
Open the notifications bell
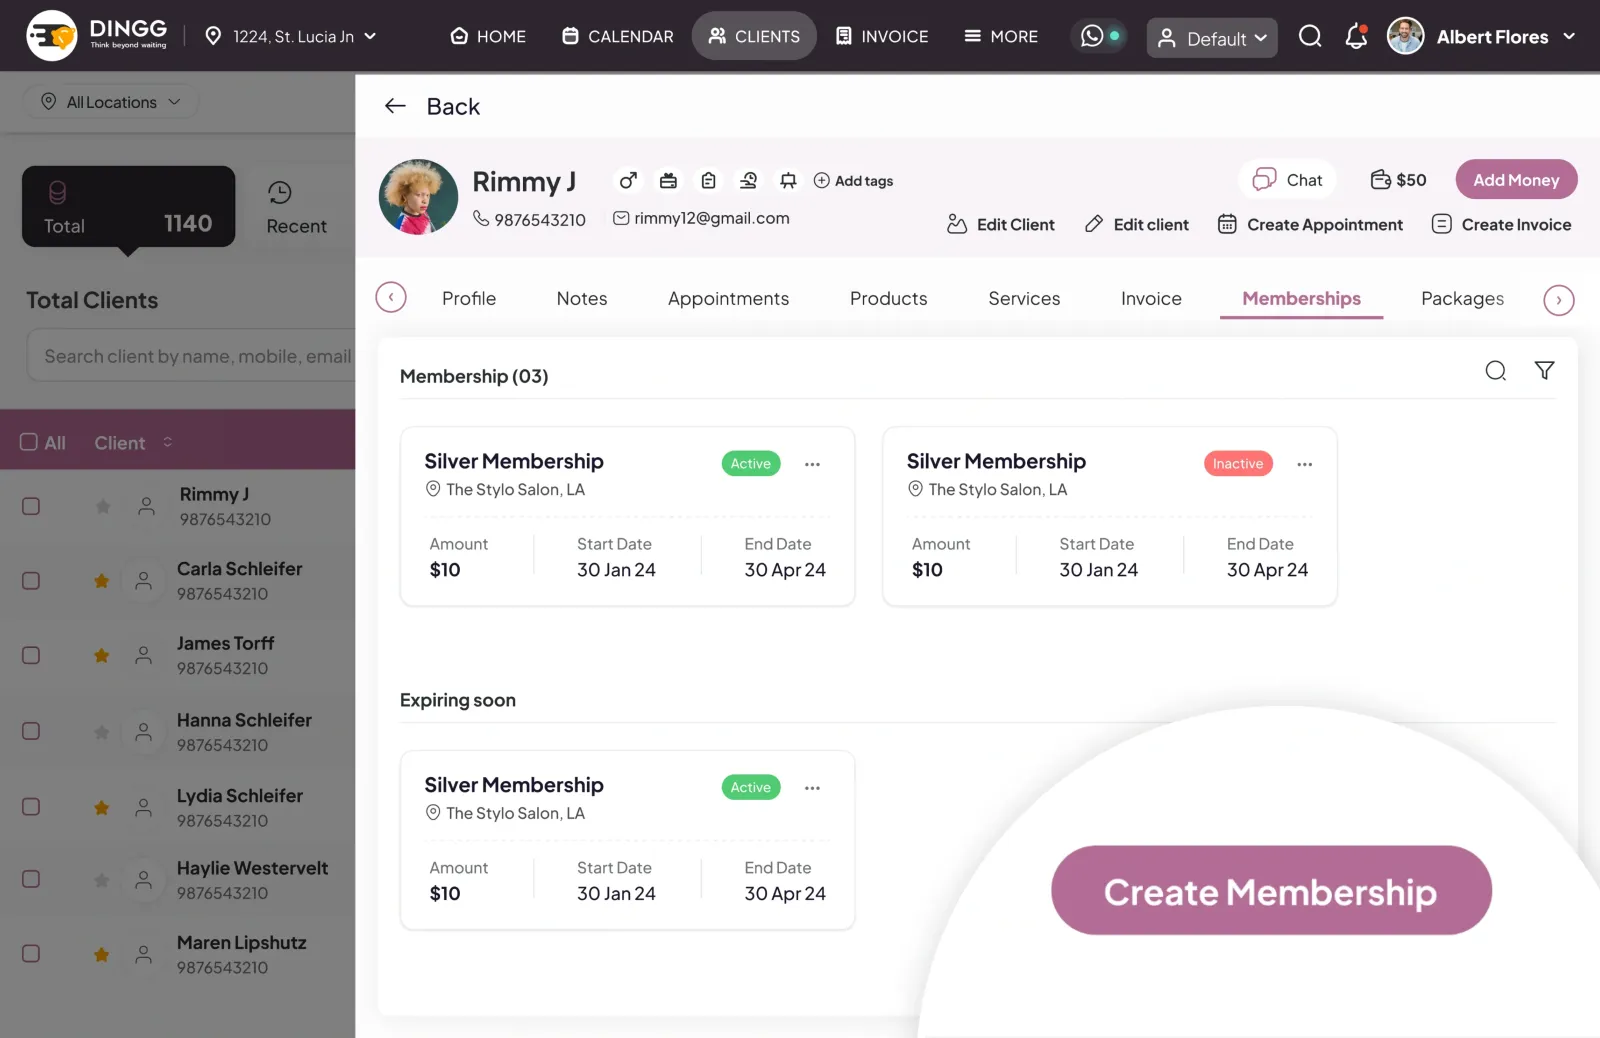(x=1356, y=37)
